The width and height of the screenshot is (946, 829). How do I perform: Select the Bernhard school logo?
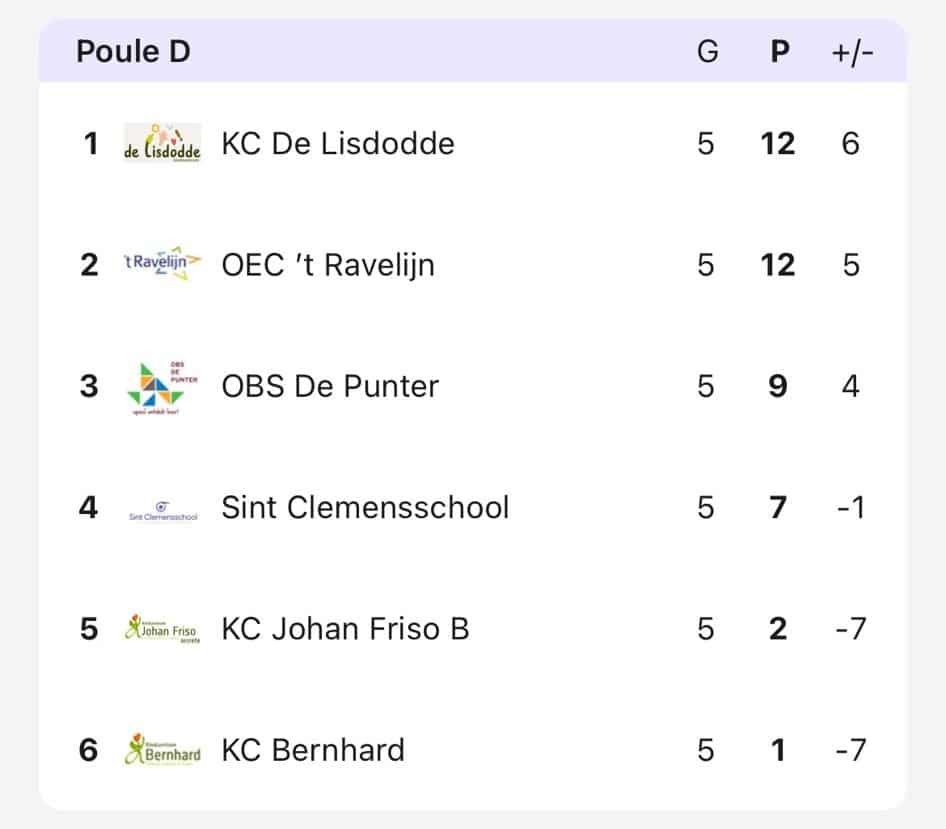[x=162, y=750]
